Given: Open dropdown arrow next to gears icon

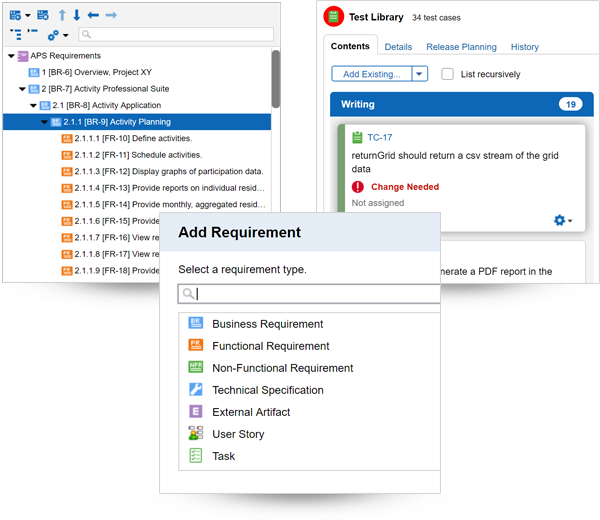Looking at the screenshot, I should [x=66, y=36].
